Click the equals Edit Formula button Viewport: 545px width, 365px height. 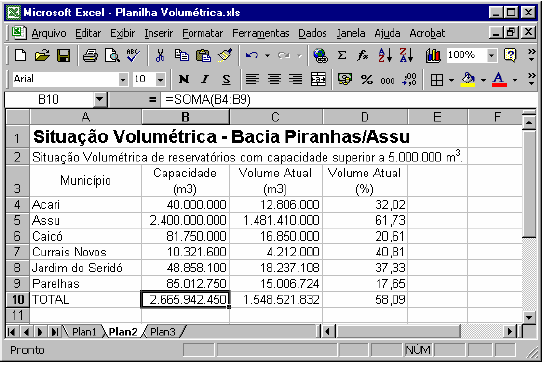[x=152, y=100]
